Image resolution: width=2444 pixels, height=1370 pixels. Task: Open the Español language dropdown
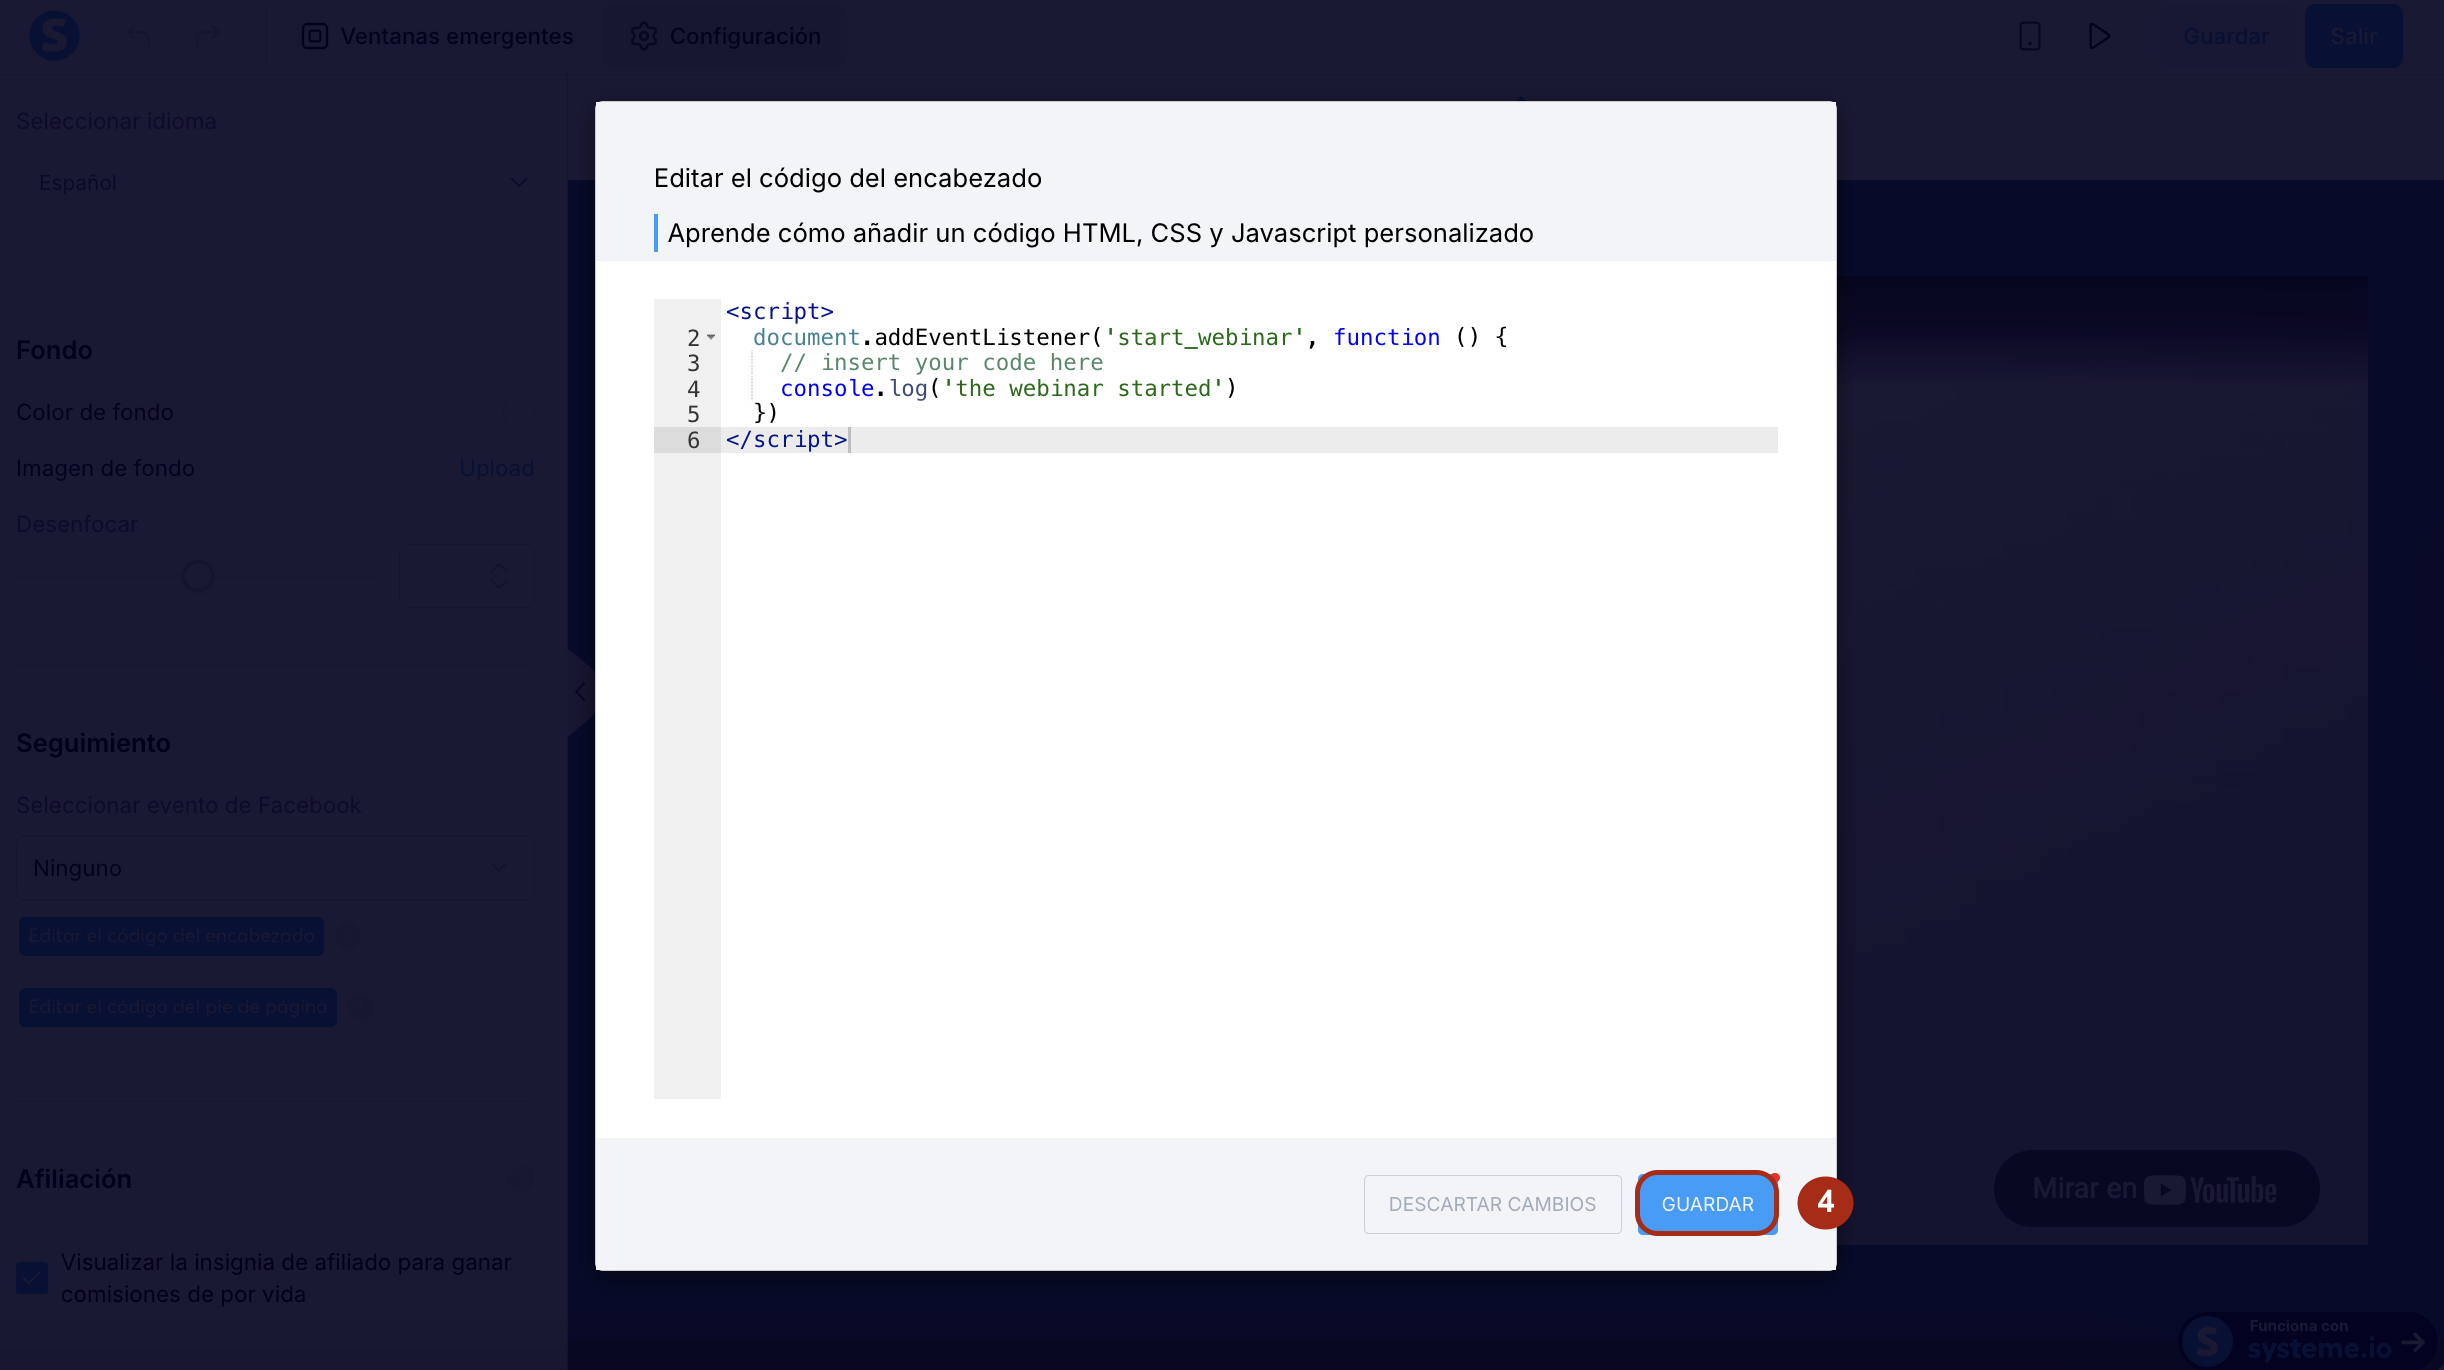[276, 183]
